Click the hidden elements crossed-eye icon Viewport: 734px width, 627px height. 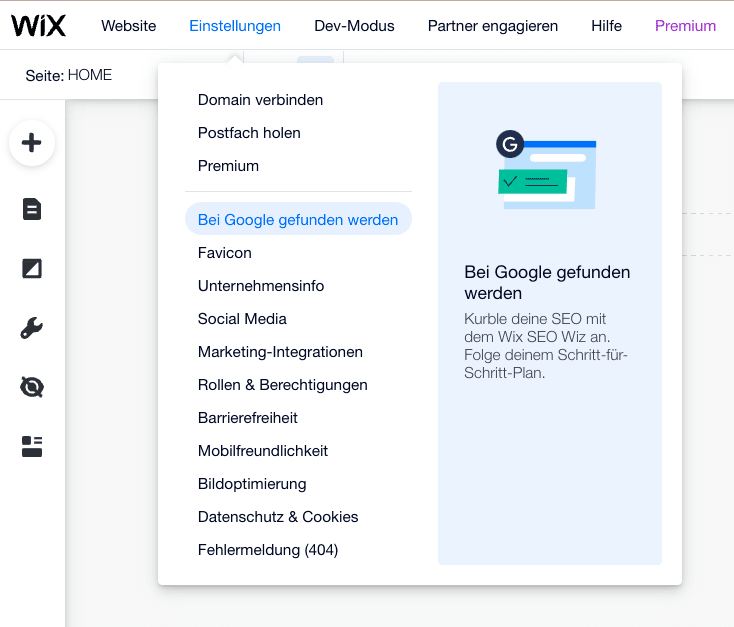click(32, 387)
